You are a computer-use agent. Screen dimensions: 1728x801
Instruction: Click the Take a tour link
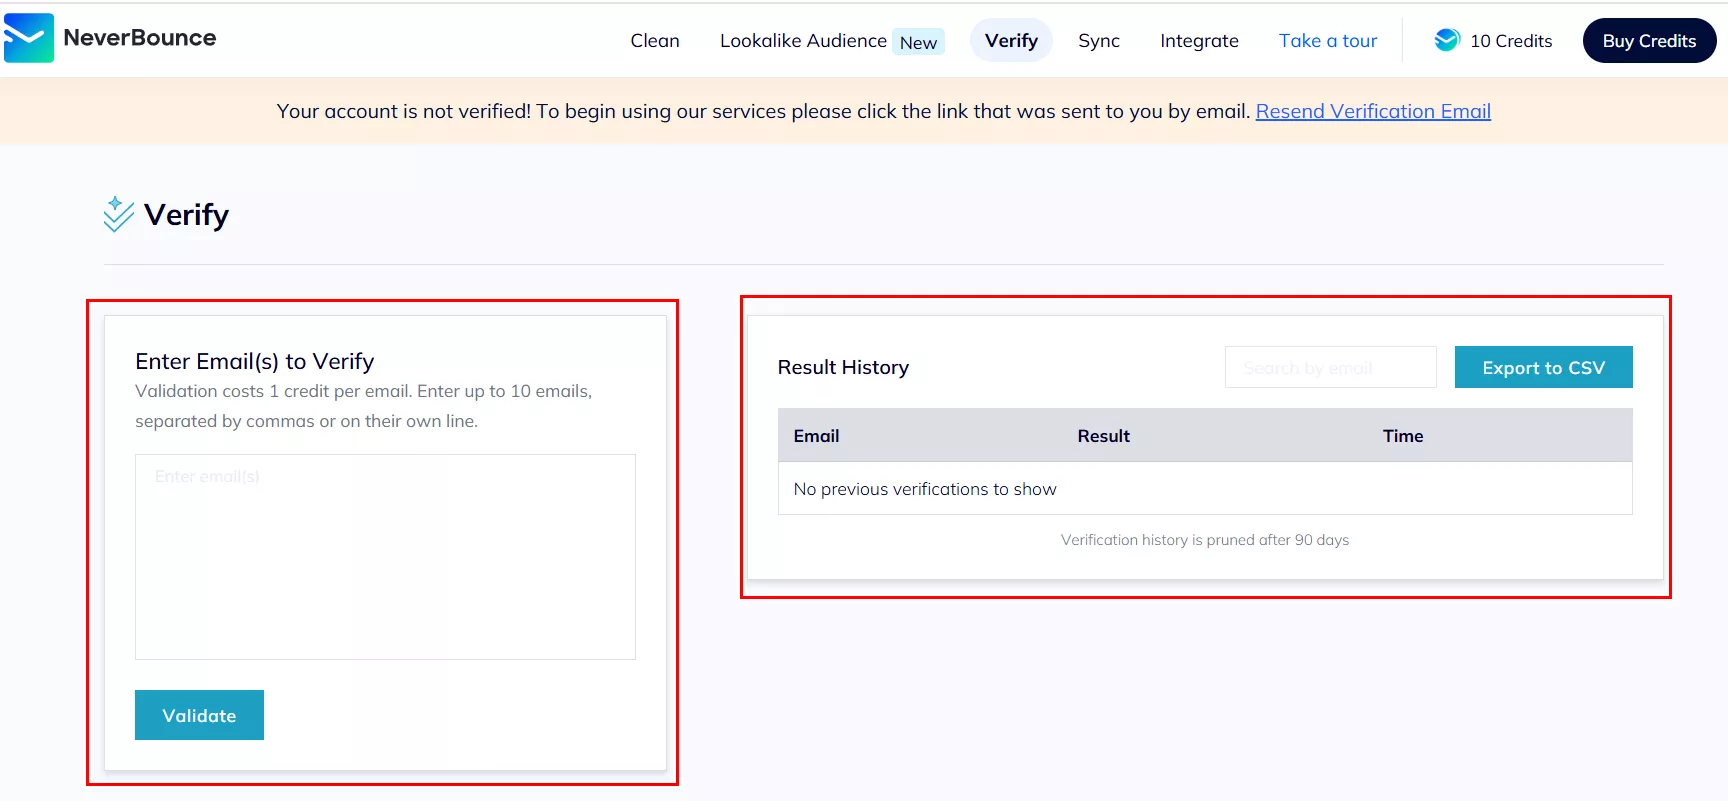coord(1328,41)
